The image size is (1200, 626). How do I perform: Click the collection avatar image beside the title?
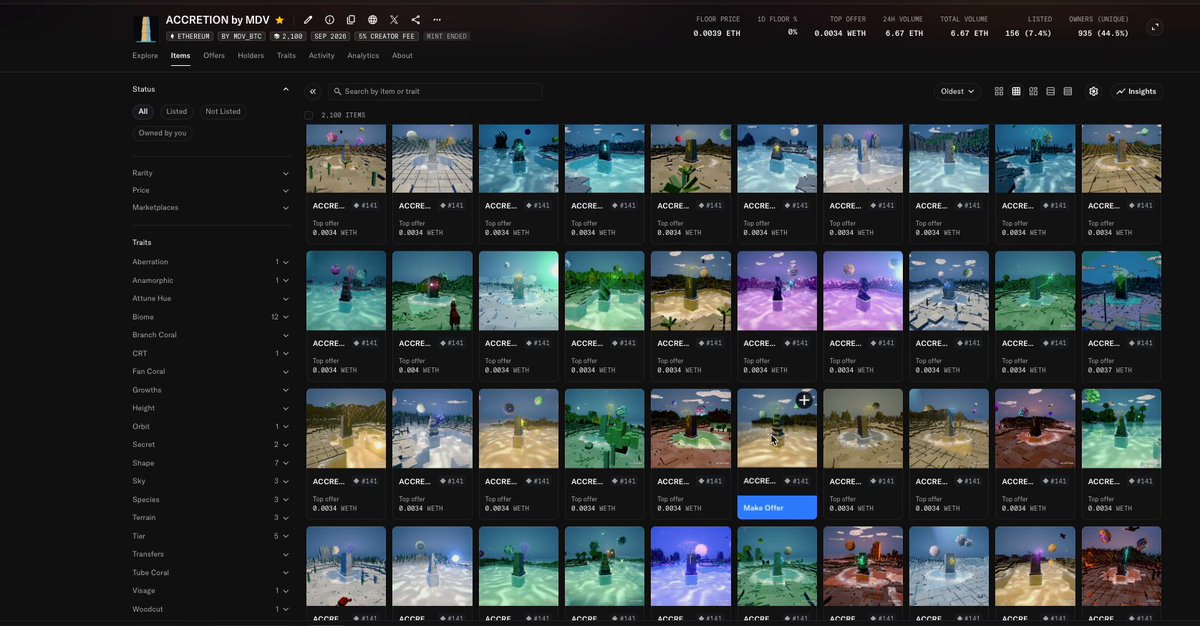click(146, 28)
